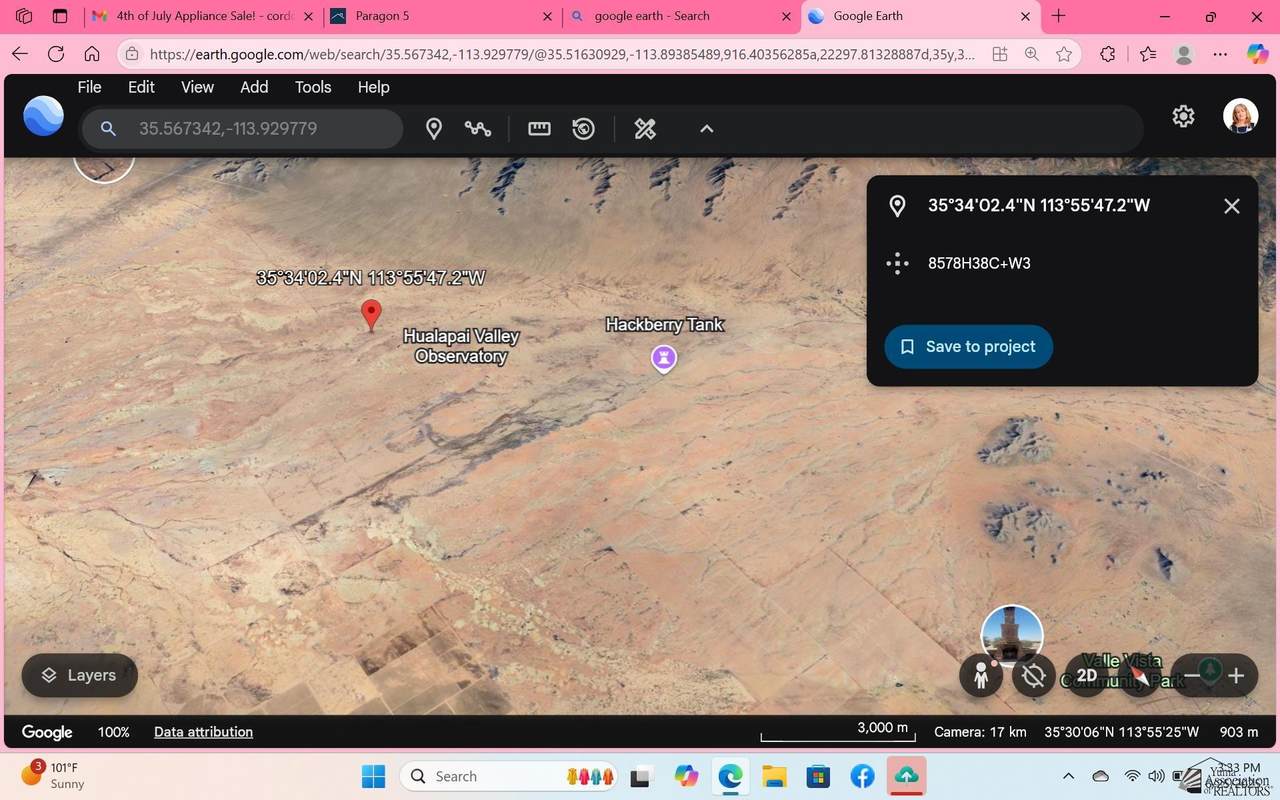
Task: Zoom in with the plus button
Action: point(1236,676)
